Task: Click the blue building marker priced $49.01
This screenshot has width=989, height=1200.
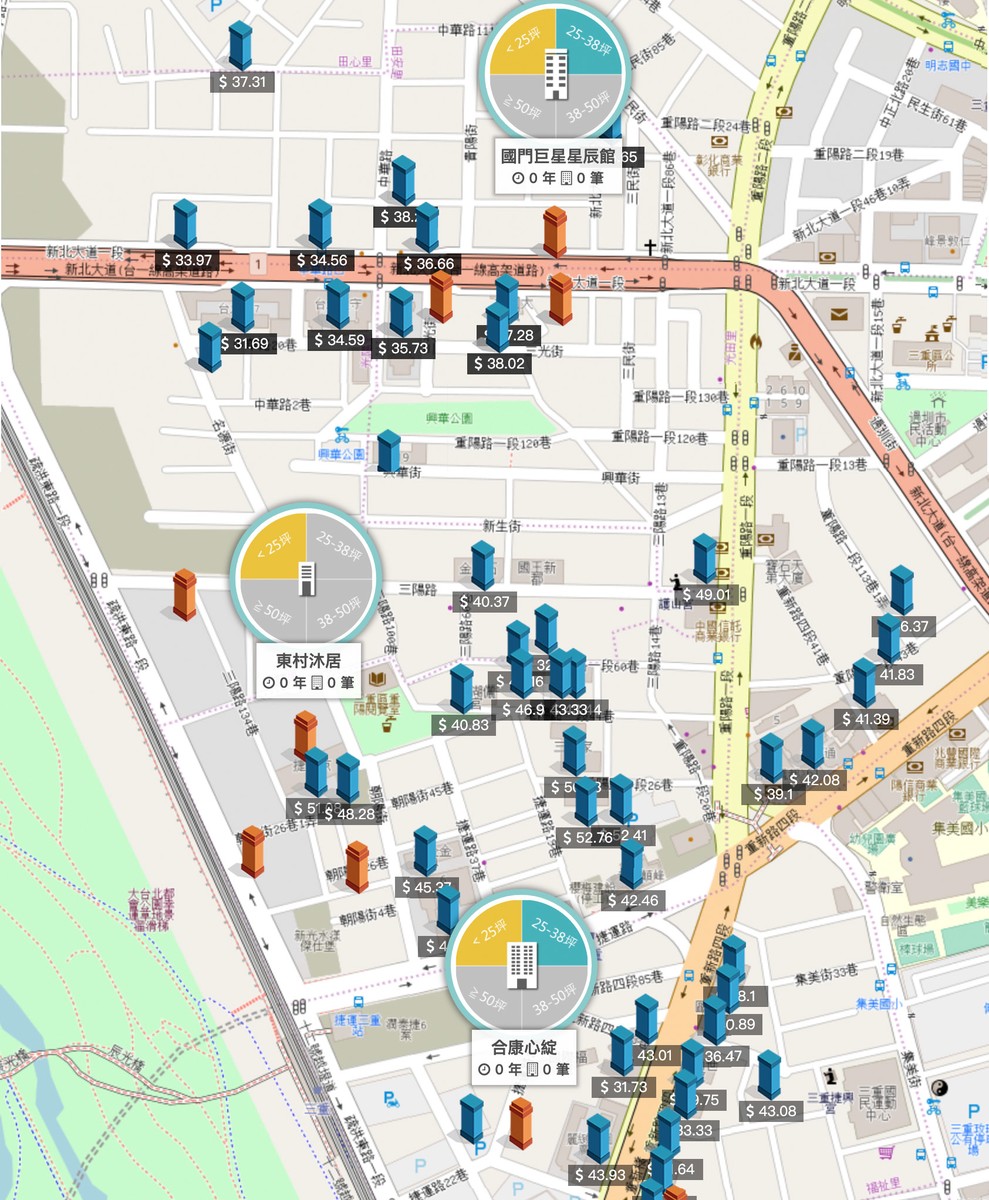Action: pos(705,558)
